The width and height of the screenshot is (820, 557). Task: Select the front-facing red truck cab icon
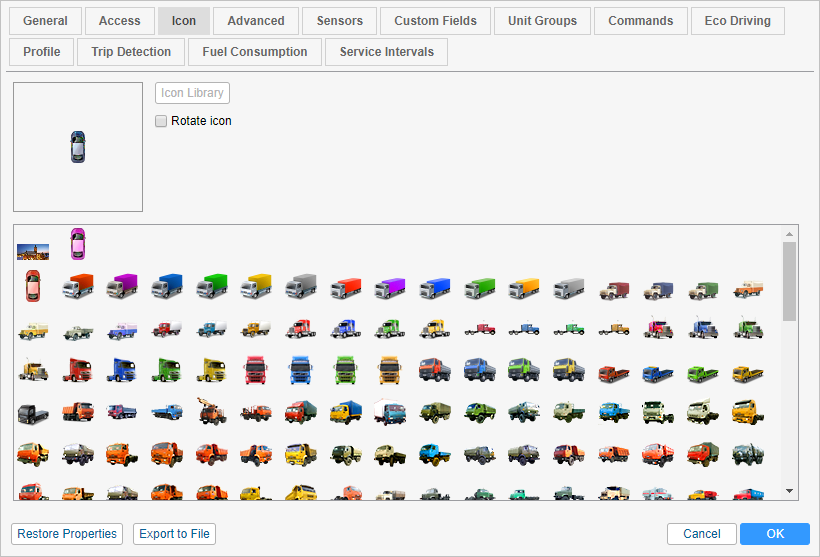[256, 370]
